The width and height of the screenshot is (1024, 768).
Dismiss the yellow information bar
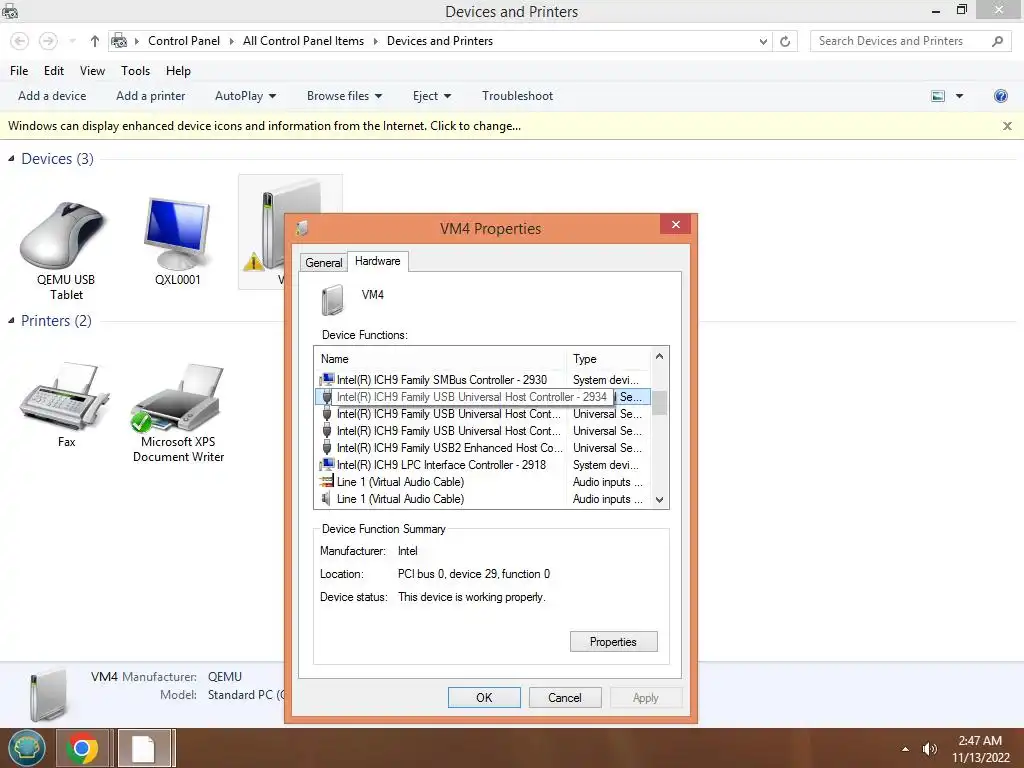1007,126
